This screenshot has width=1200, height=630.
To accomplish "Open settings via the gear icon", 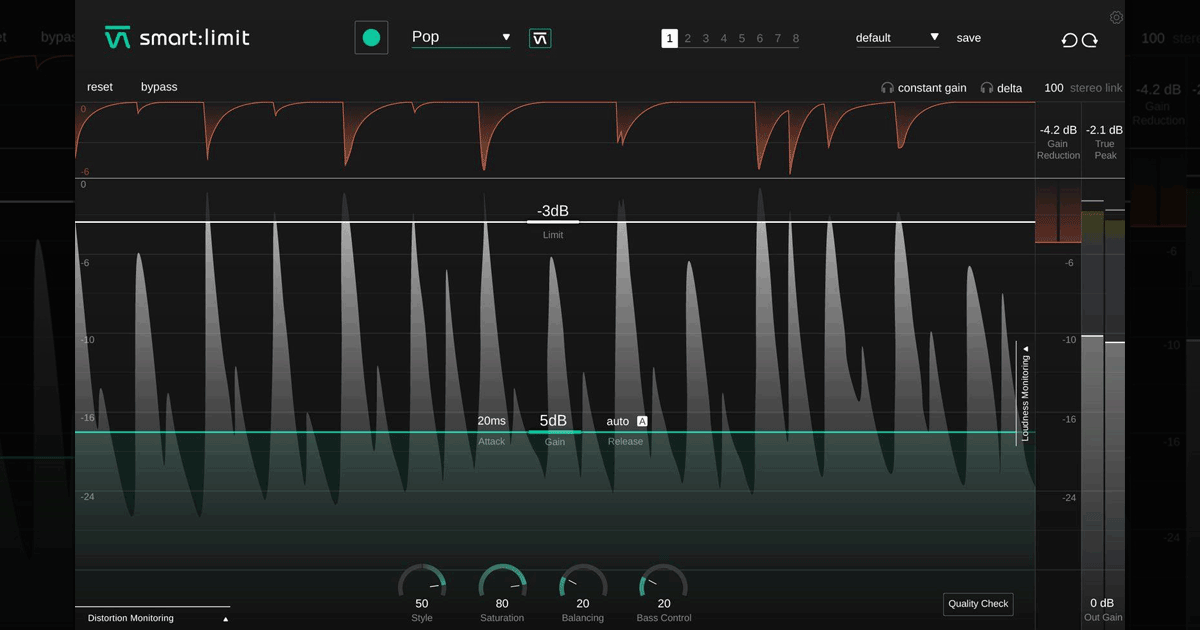I will tap(1116, 17).
